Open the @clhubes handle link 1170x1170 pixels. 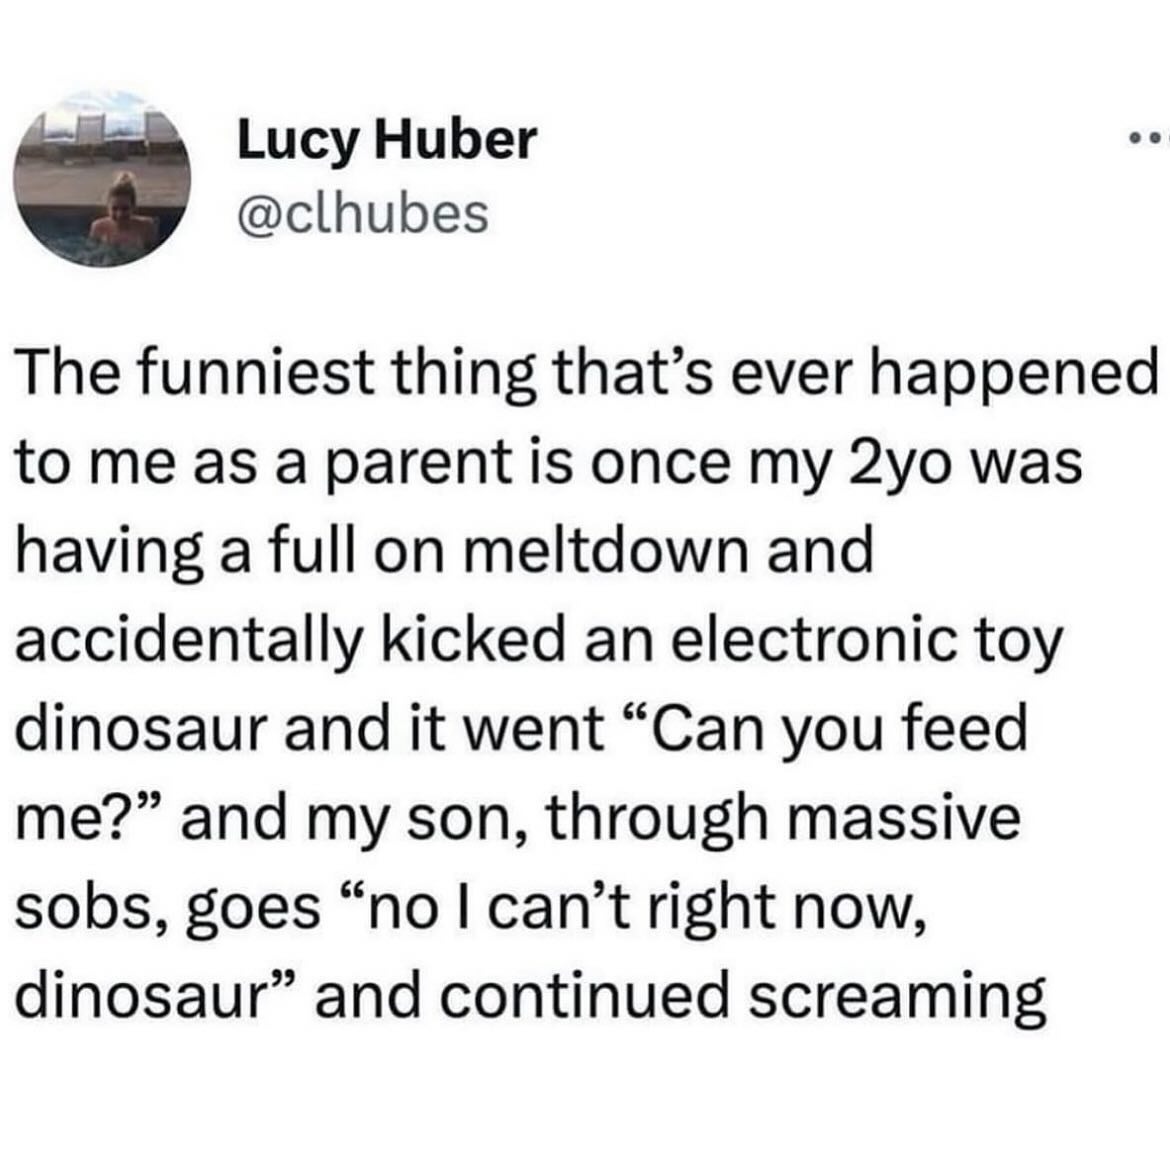tap(363, 214)
